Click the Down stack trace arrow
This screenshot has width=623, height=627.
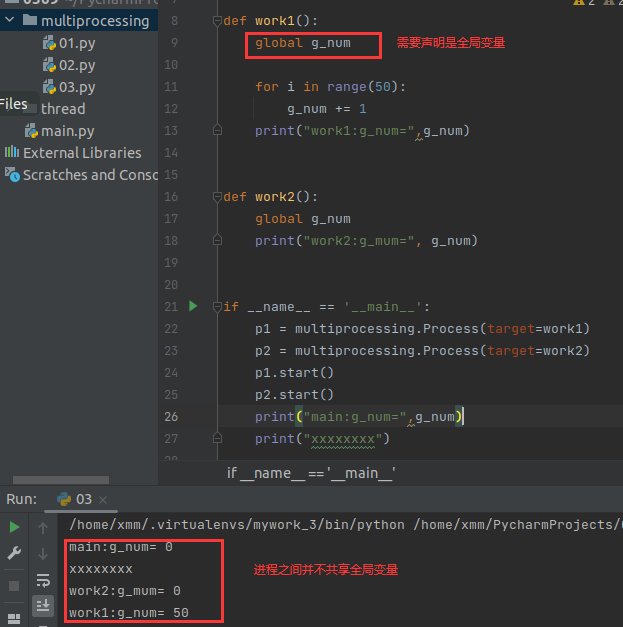43,554
